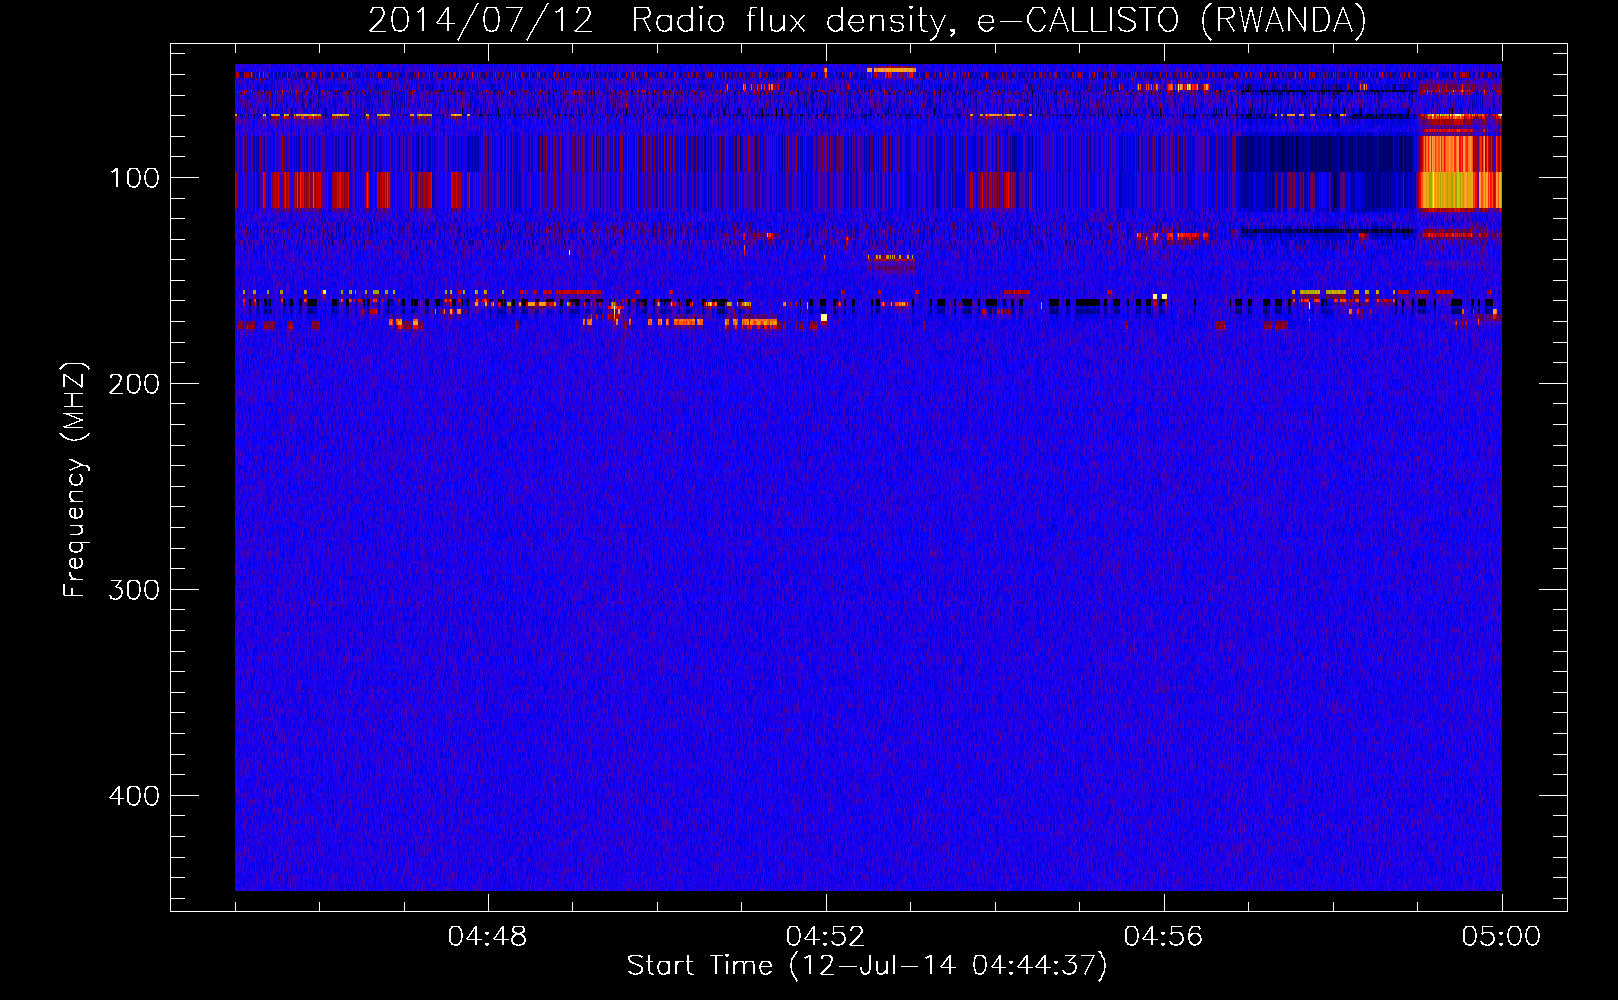Select the 04:52 time tick label
This screenshot has width=1618, height=1000.
coord(825,937)
